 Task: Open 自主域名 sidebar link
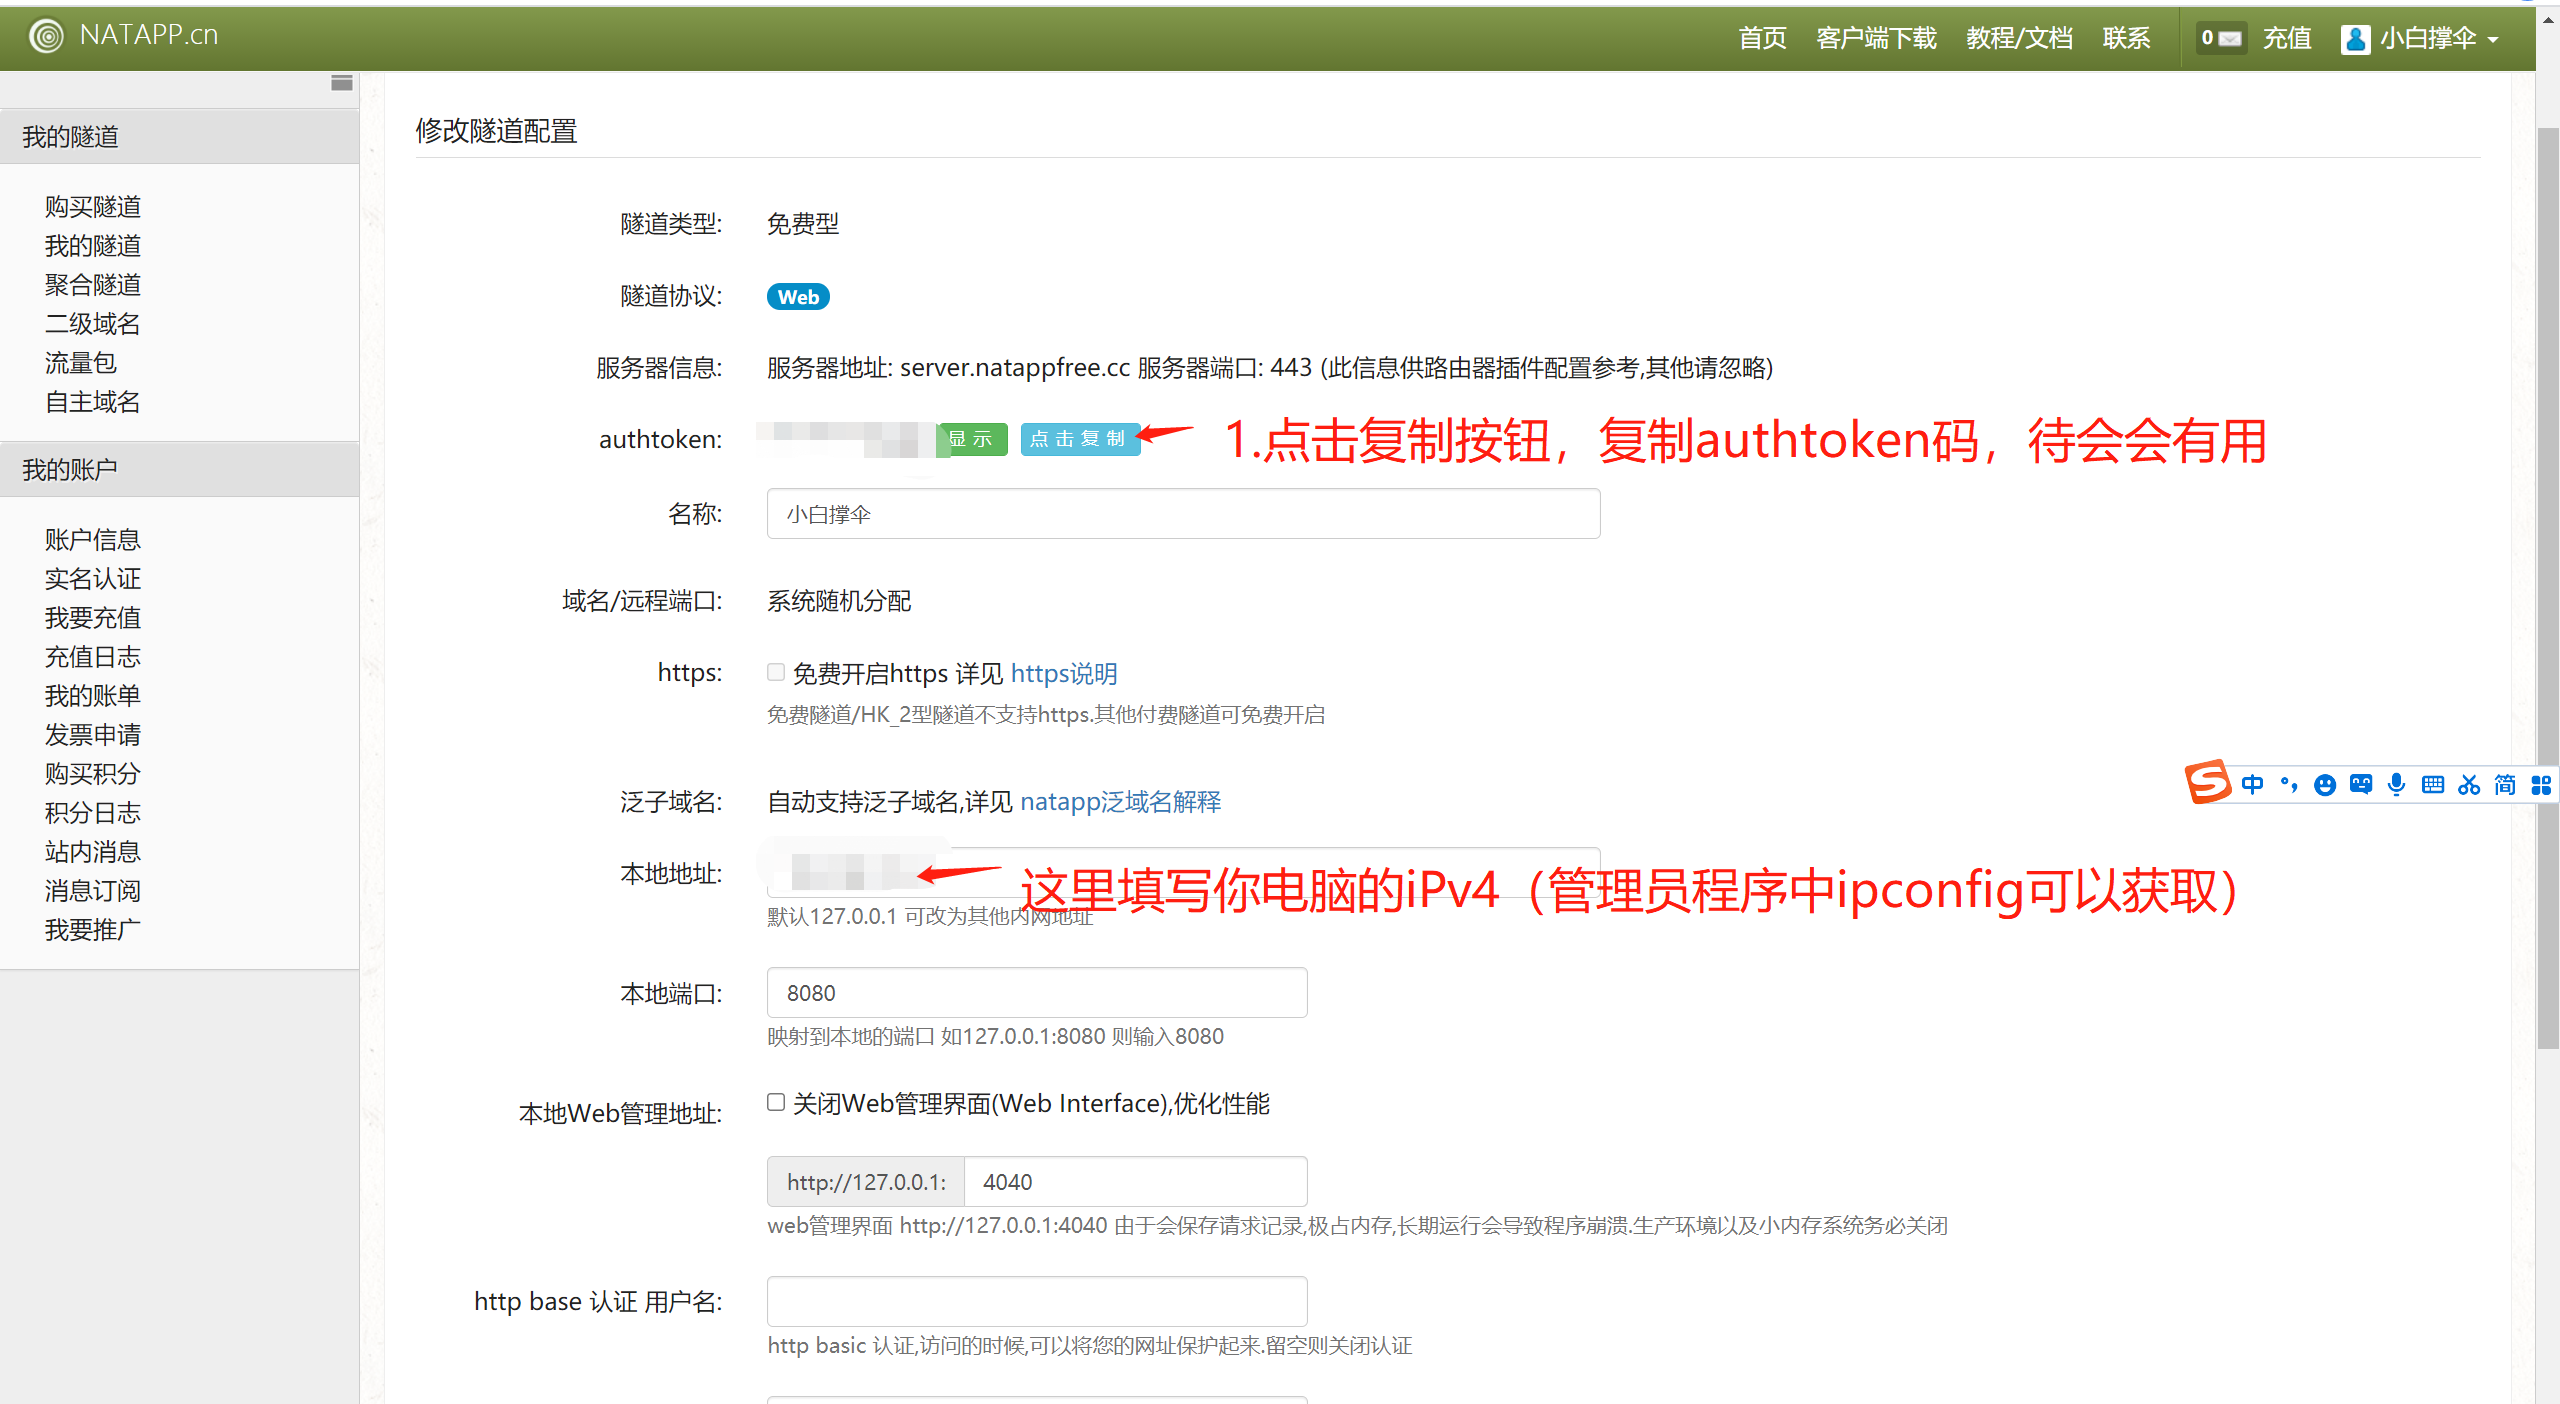click(x=93, y=402)
